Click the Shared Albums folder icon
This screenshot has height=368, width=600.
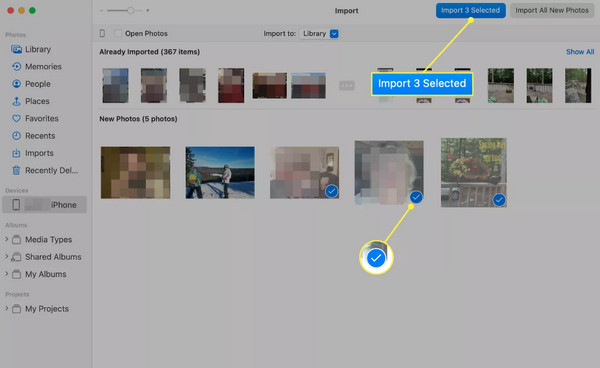[16, 257]
